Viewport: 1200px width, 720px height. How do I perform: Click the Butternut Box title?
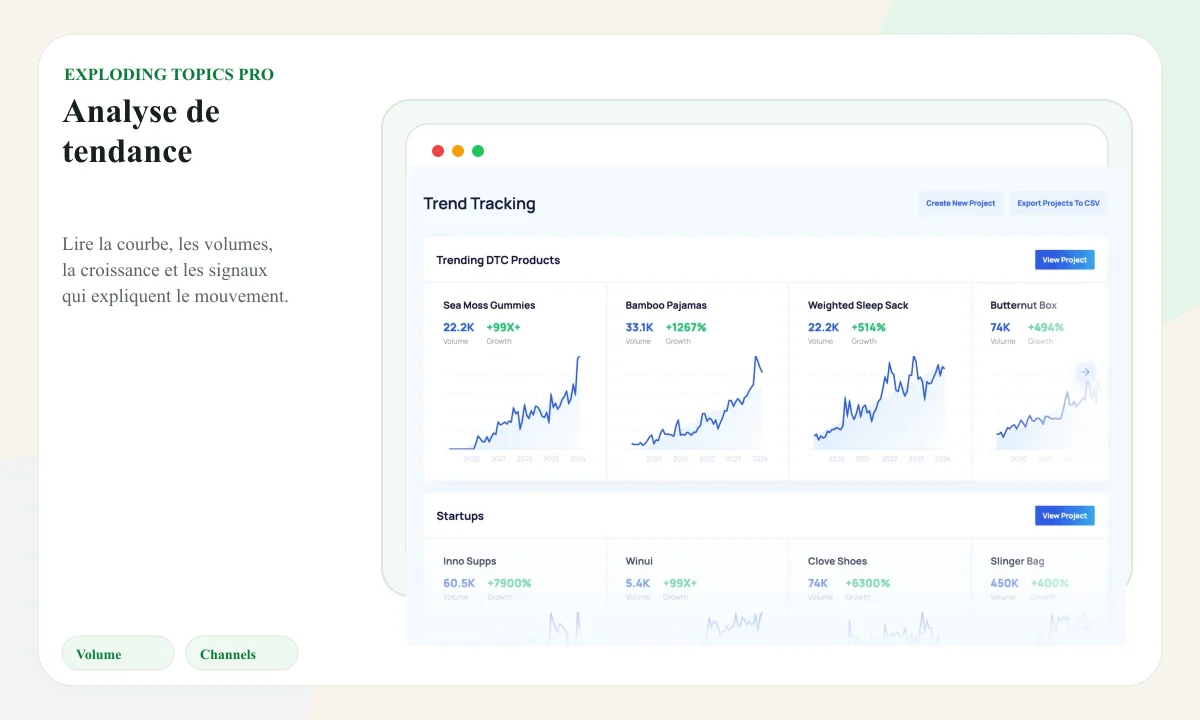tap(1023, 305)
